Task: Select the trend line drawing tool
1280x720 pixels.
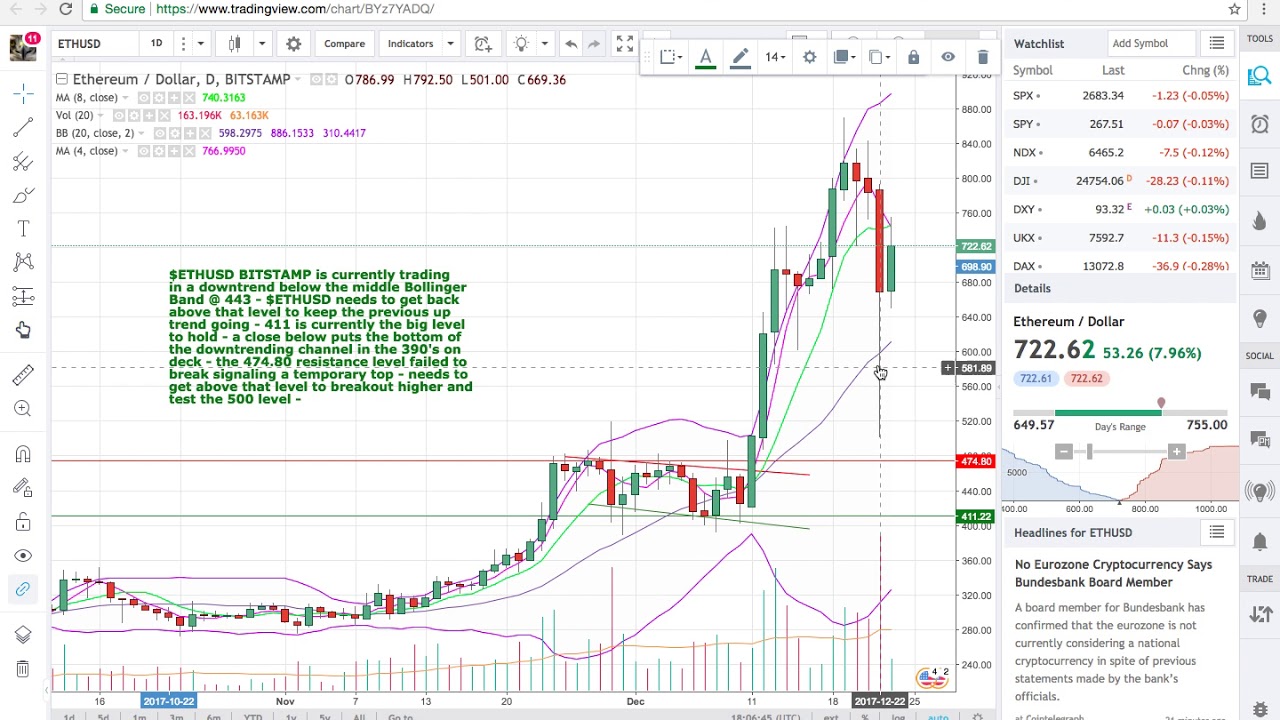Action: (x=23, y=128)
